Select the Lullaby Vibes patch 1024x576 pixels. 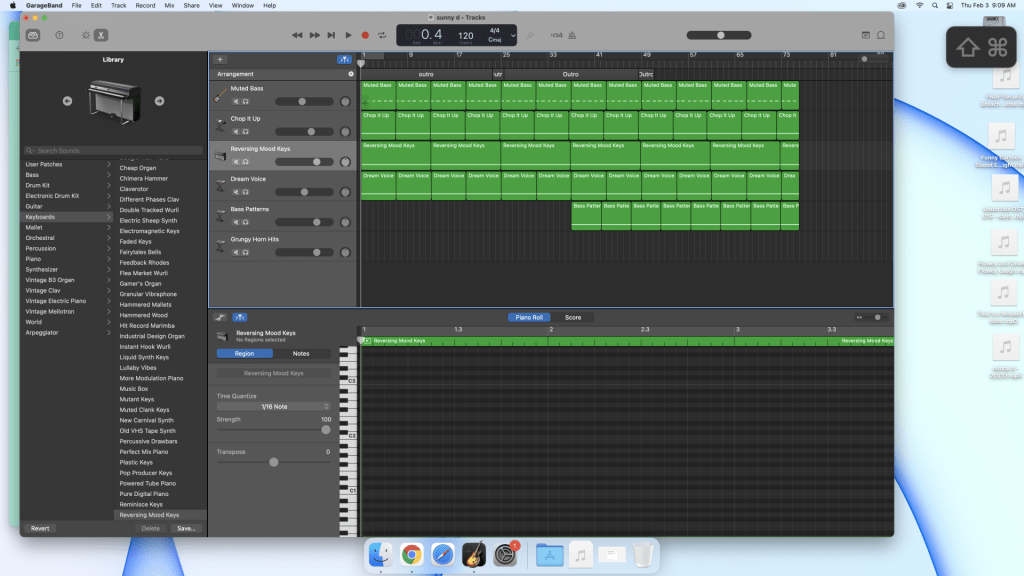click(138, 368)
